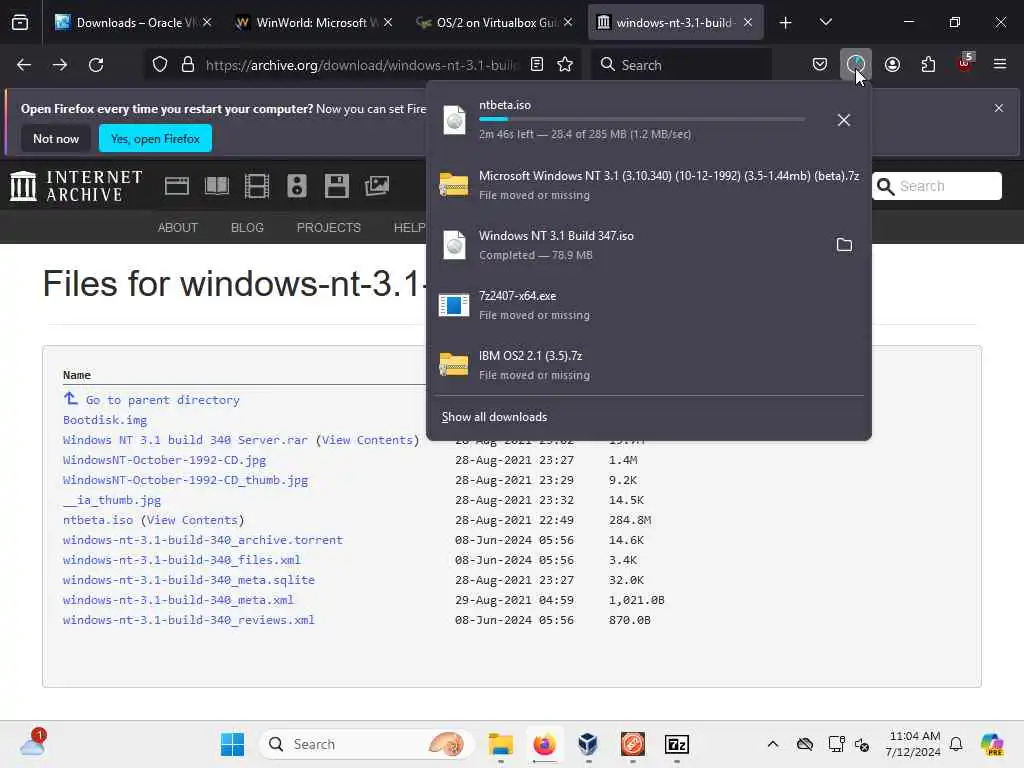
Task: Click the Internet Archive Search field
Action: pyautogui.click(x=936, y=186)
